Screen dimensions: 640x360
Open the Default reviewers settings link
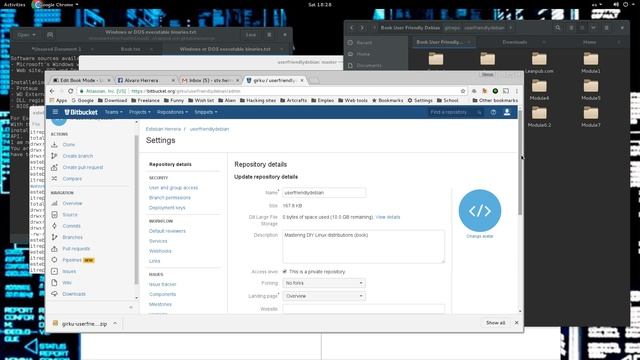pos(167,231)
